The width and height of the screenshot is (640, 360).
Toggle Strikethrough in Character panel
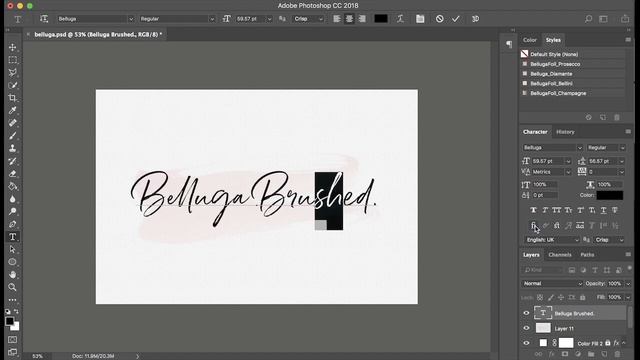click(615, 210)
